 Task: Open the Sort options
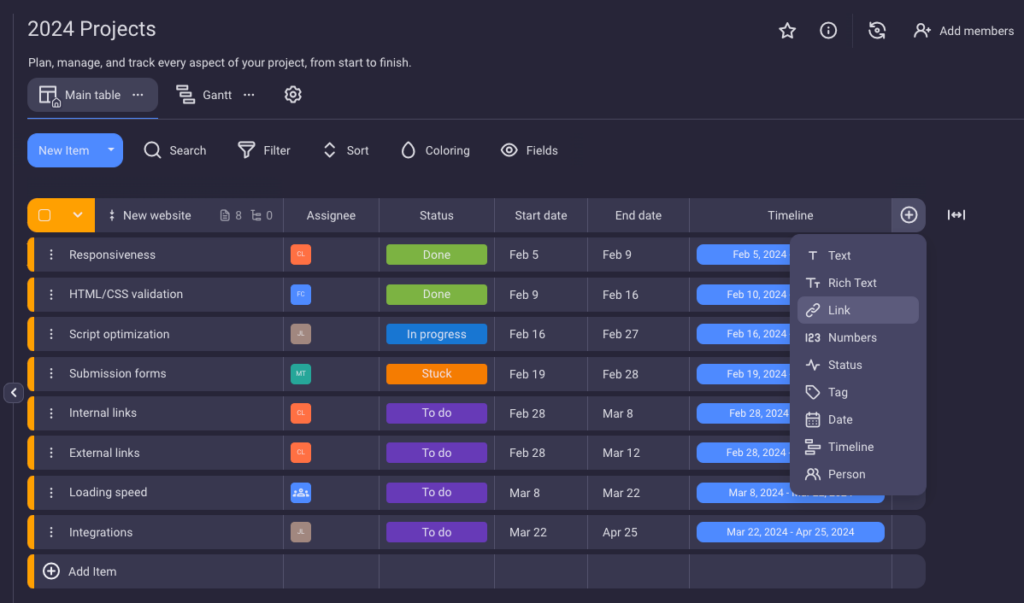(x=345, y=150)
